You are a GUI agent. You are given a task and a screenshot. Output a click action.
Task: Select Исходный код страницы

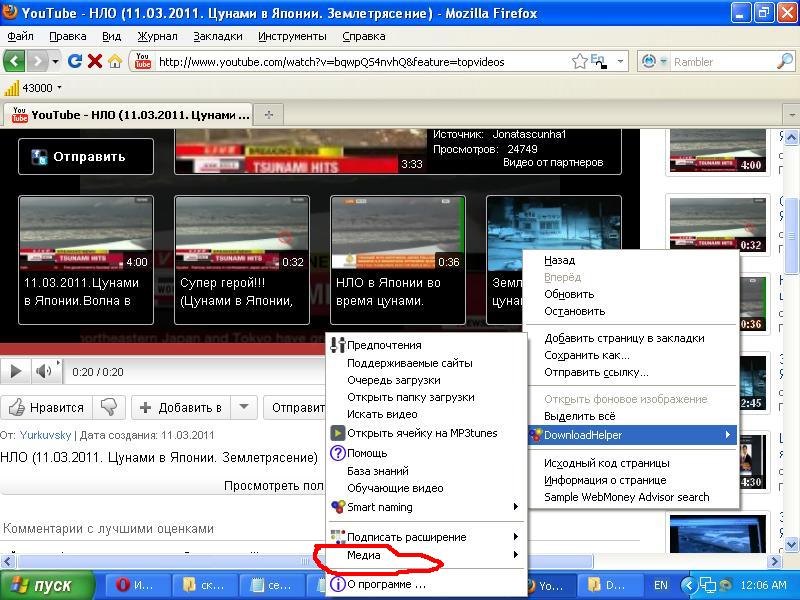[x=633, y=463]
